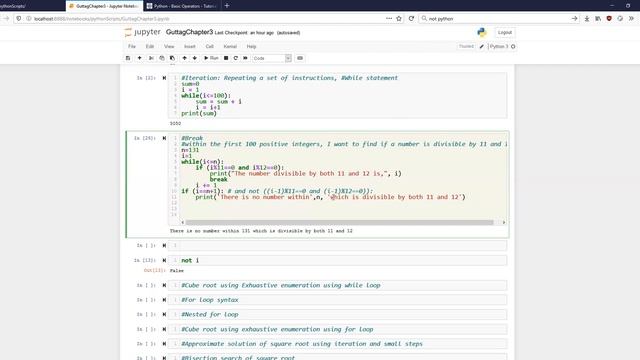Viewport: 640px width, 360px height.
Task: Open page actions three-dots menu
Action: click(389, 19)
